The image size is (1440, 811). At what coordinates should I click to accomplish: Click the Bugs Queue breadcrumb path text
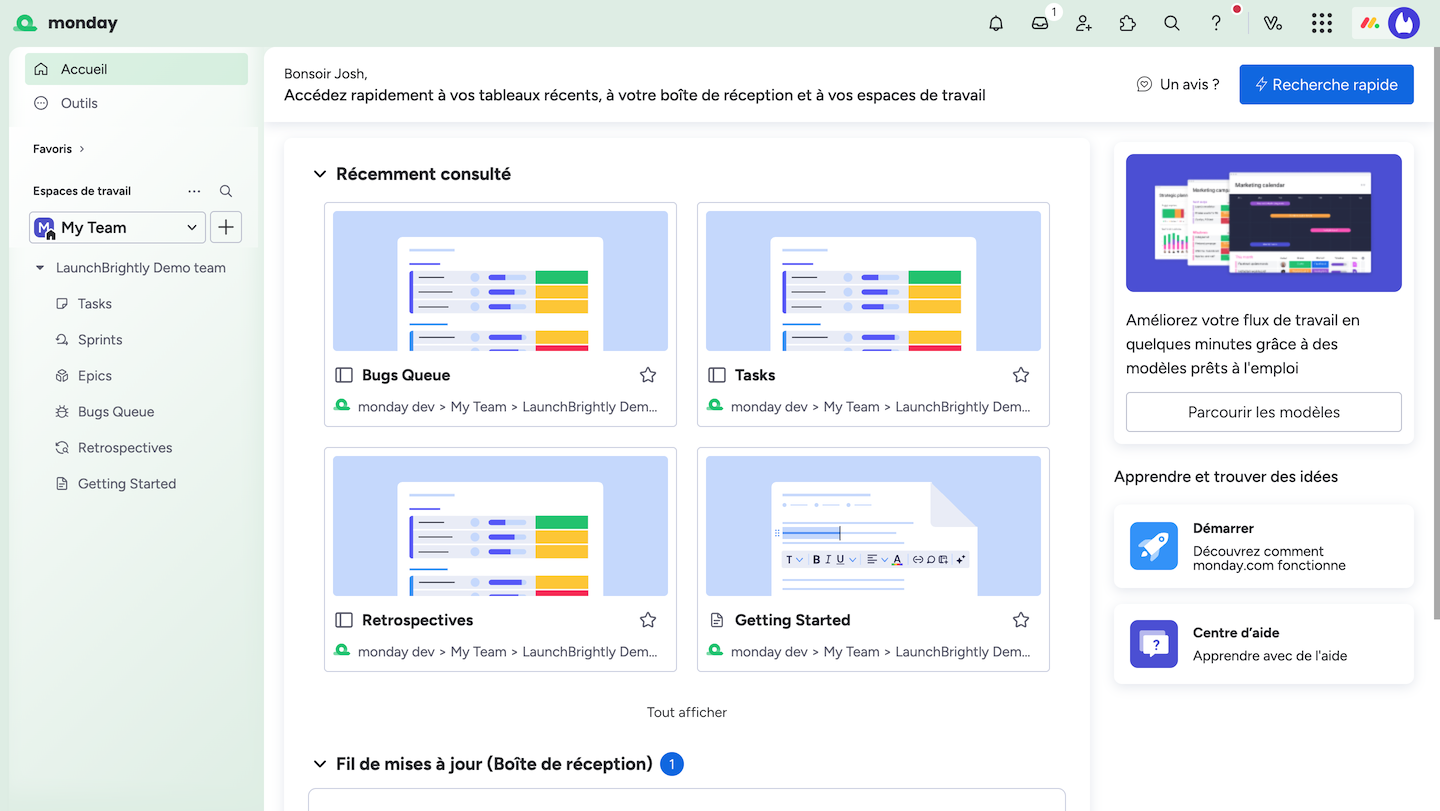coord(508,407)
